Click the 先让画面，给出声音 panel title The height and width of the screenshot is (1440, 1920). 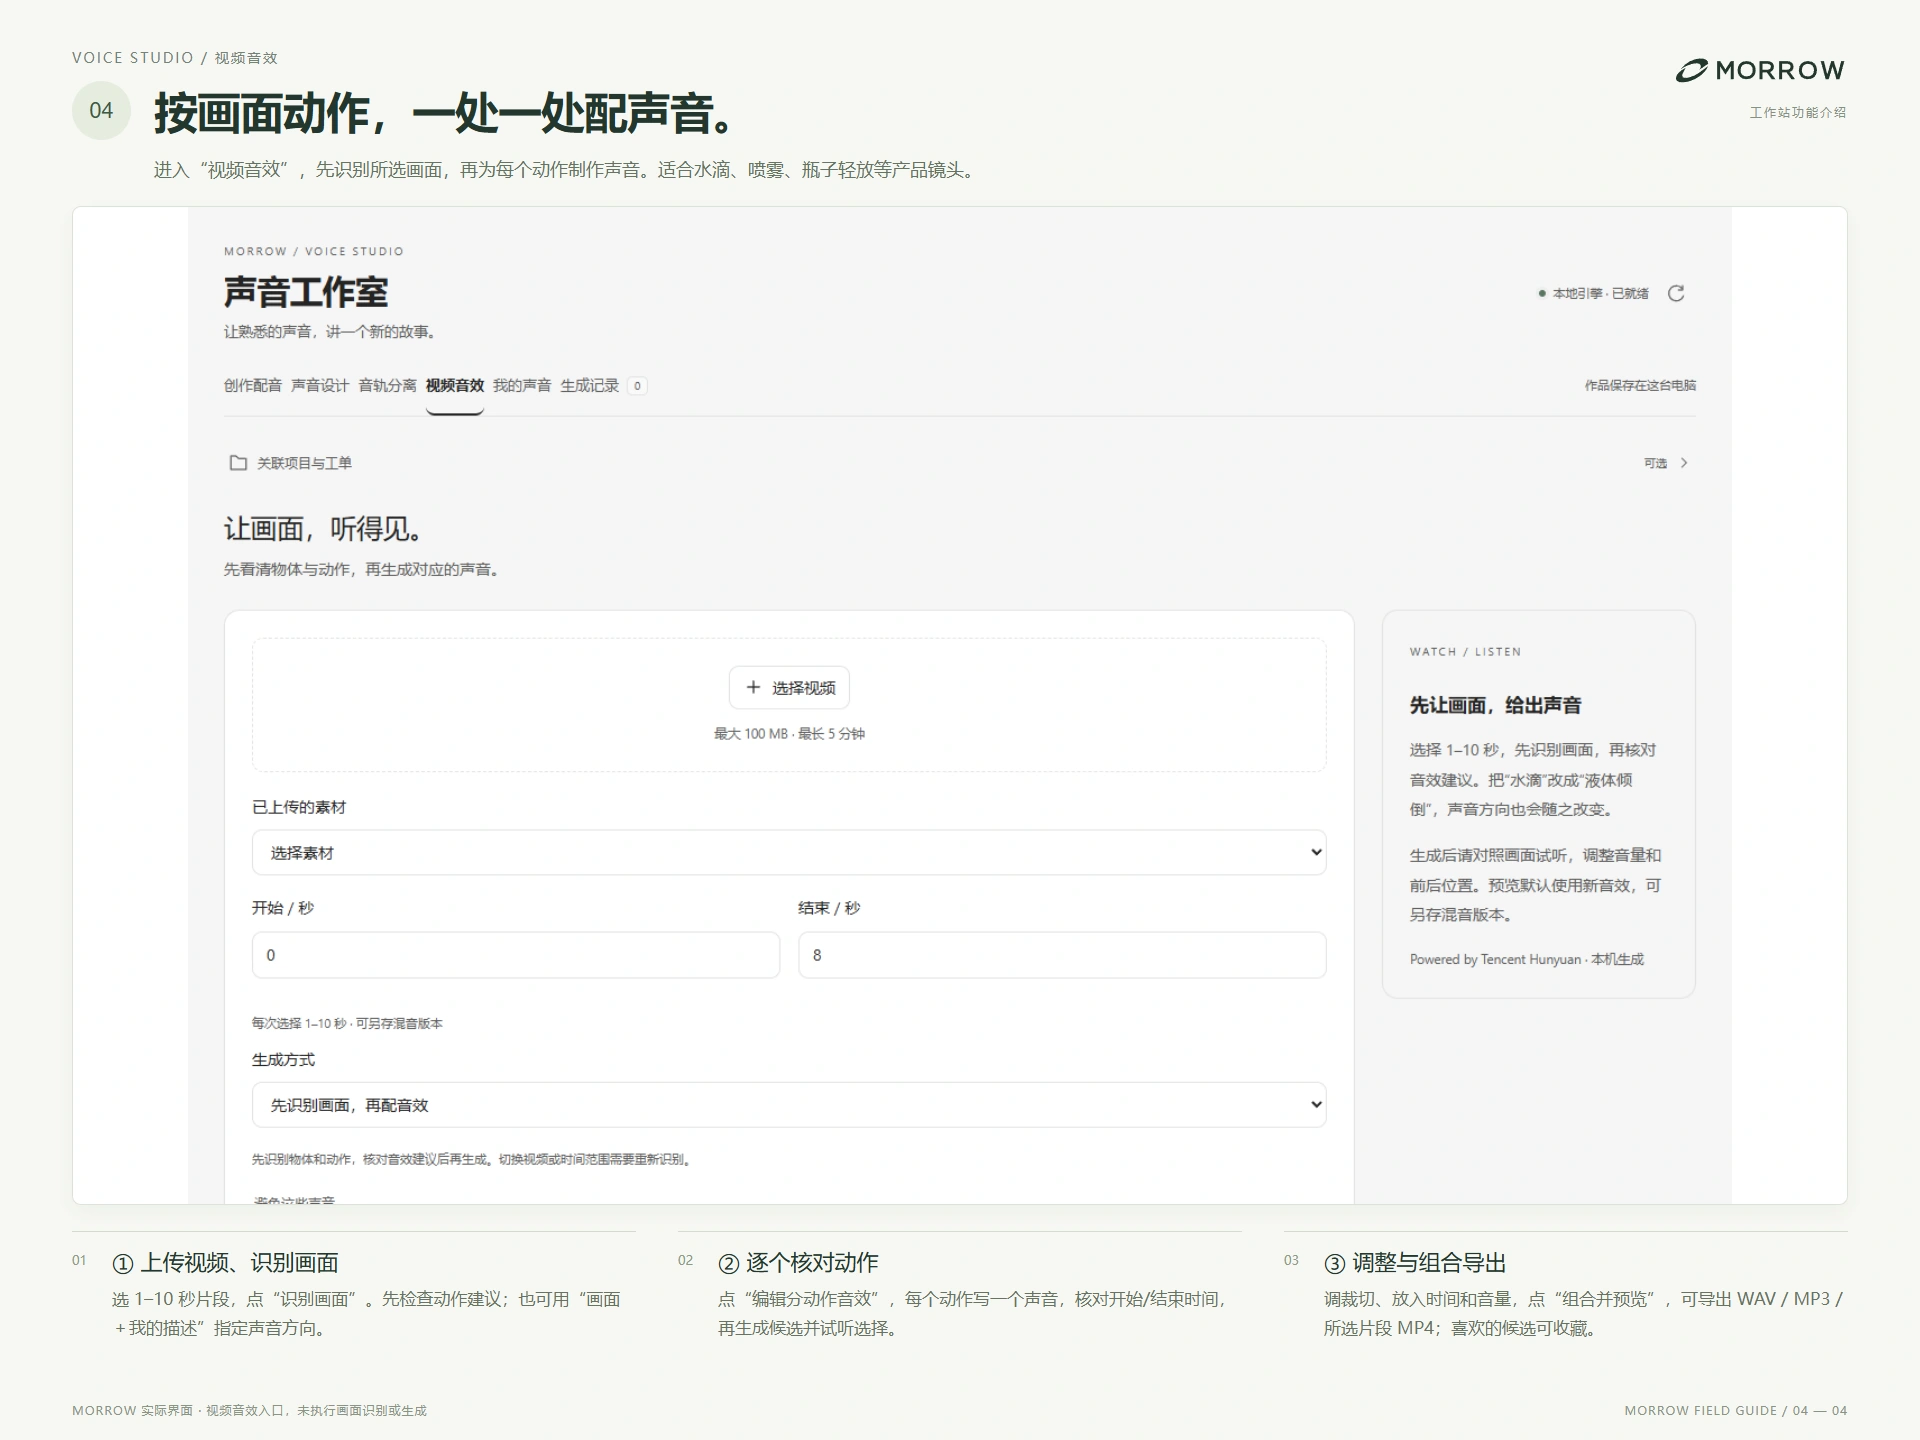pos(1496,706)
